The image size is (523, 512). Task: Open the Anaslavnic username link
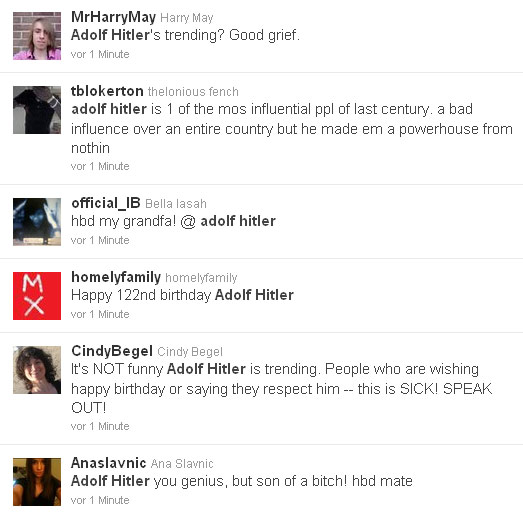[108, 463]
